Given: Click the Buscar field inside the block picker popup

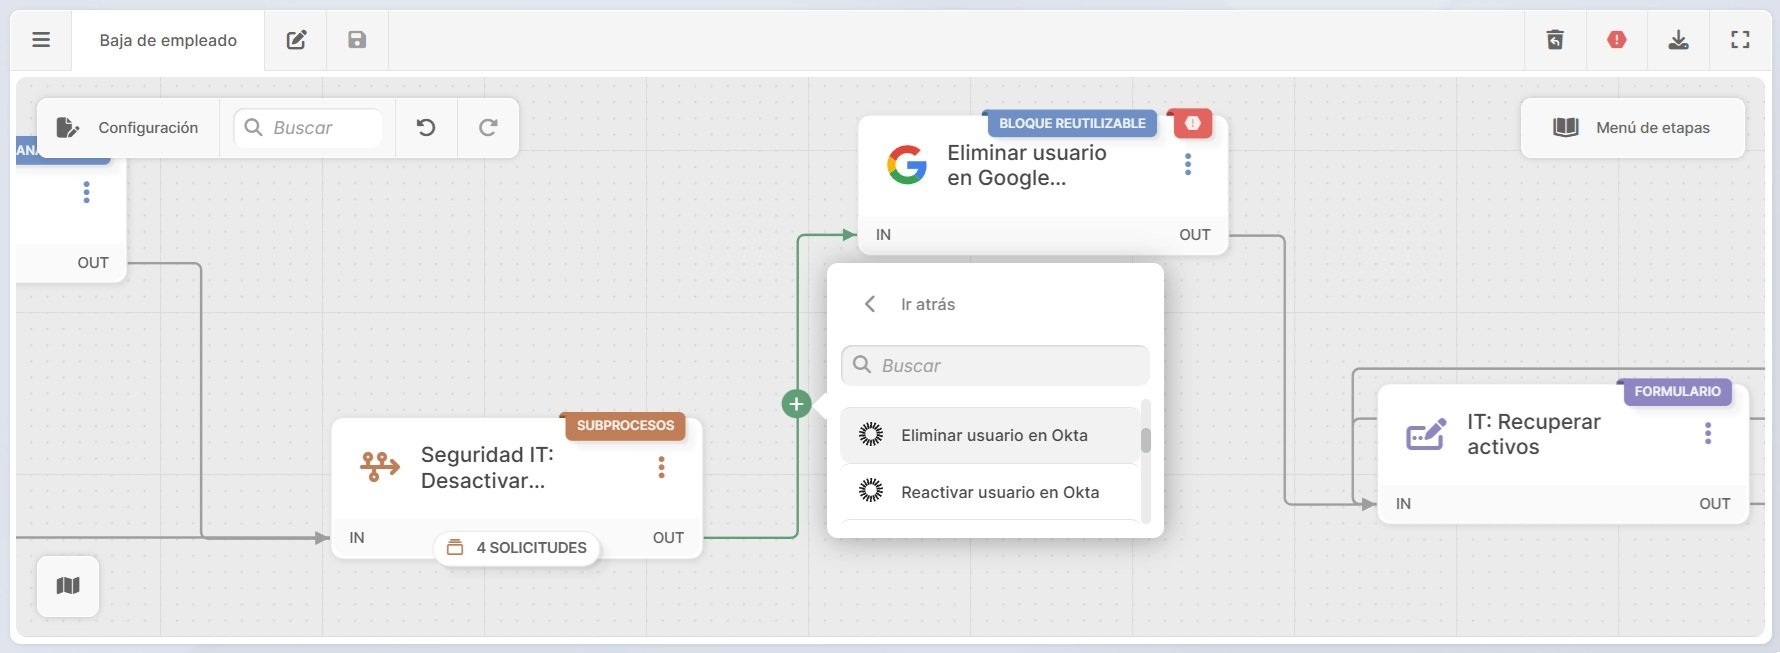Looking at the screenshot, I should point(994,365).
